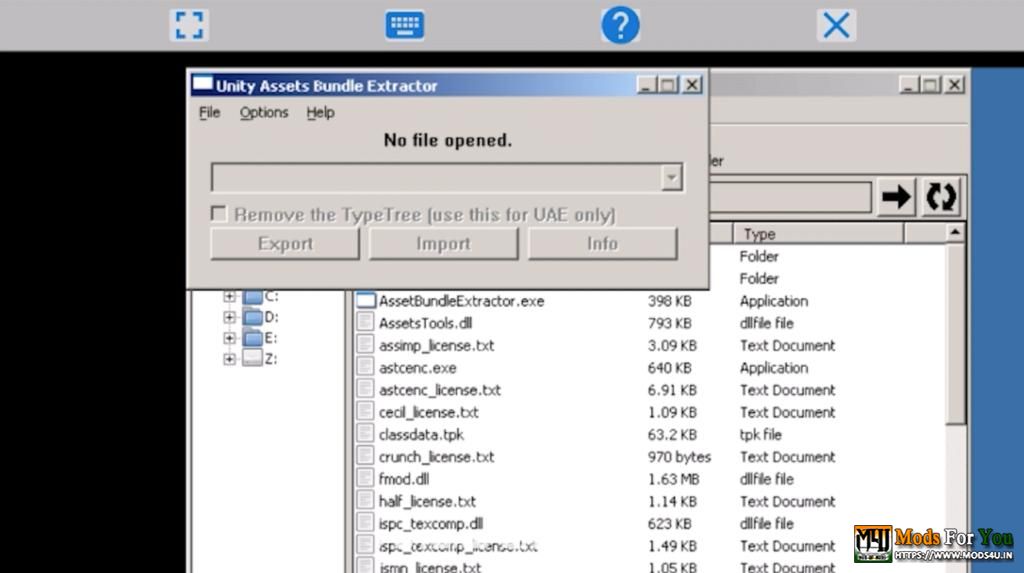Expand the D: drive tree node
The image size is (1024, 573).
(229, 318)
